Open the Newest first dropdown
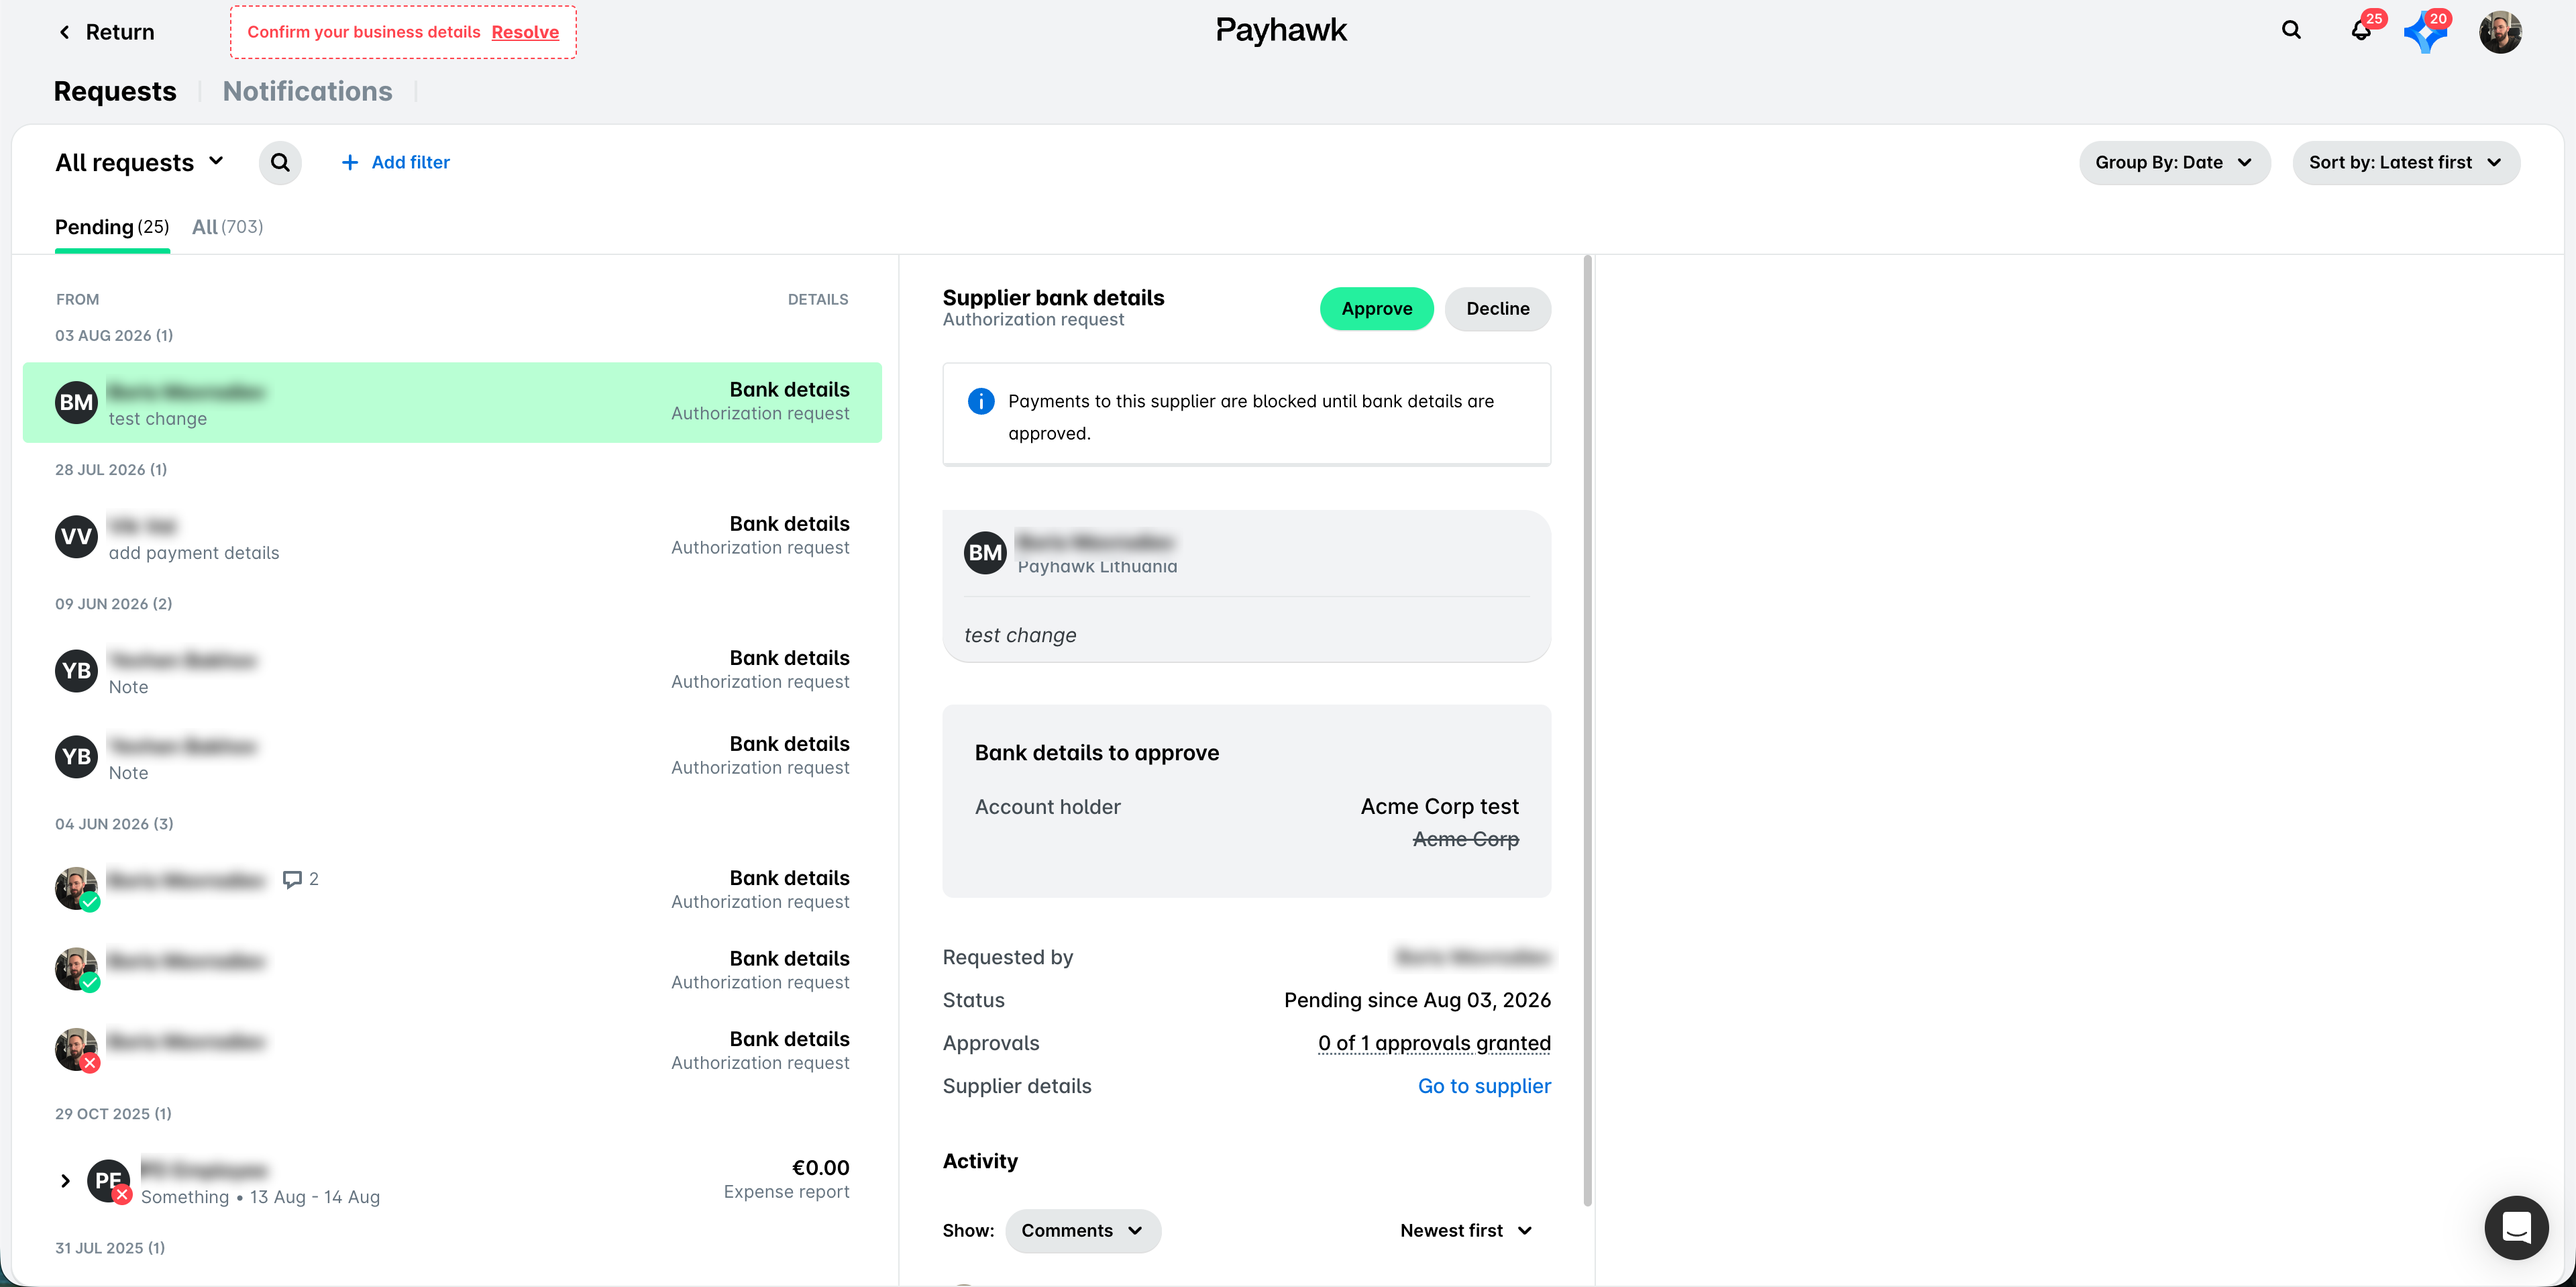This screenshot has height=1287, width=2576. coord(1466,1230)
